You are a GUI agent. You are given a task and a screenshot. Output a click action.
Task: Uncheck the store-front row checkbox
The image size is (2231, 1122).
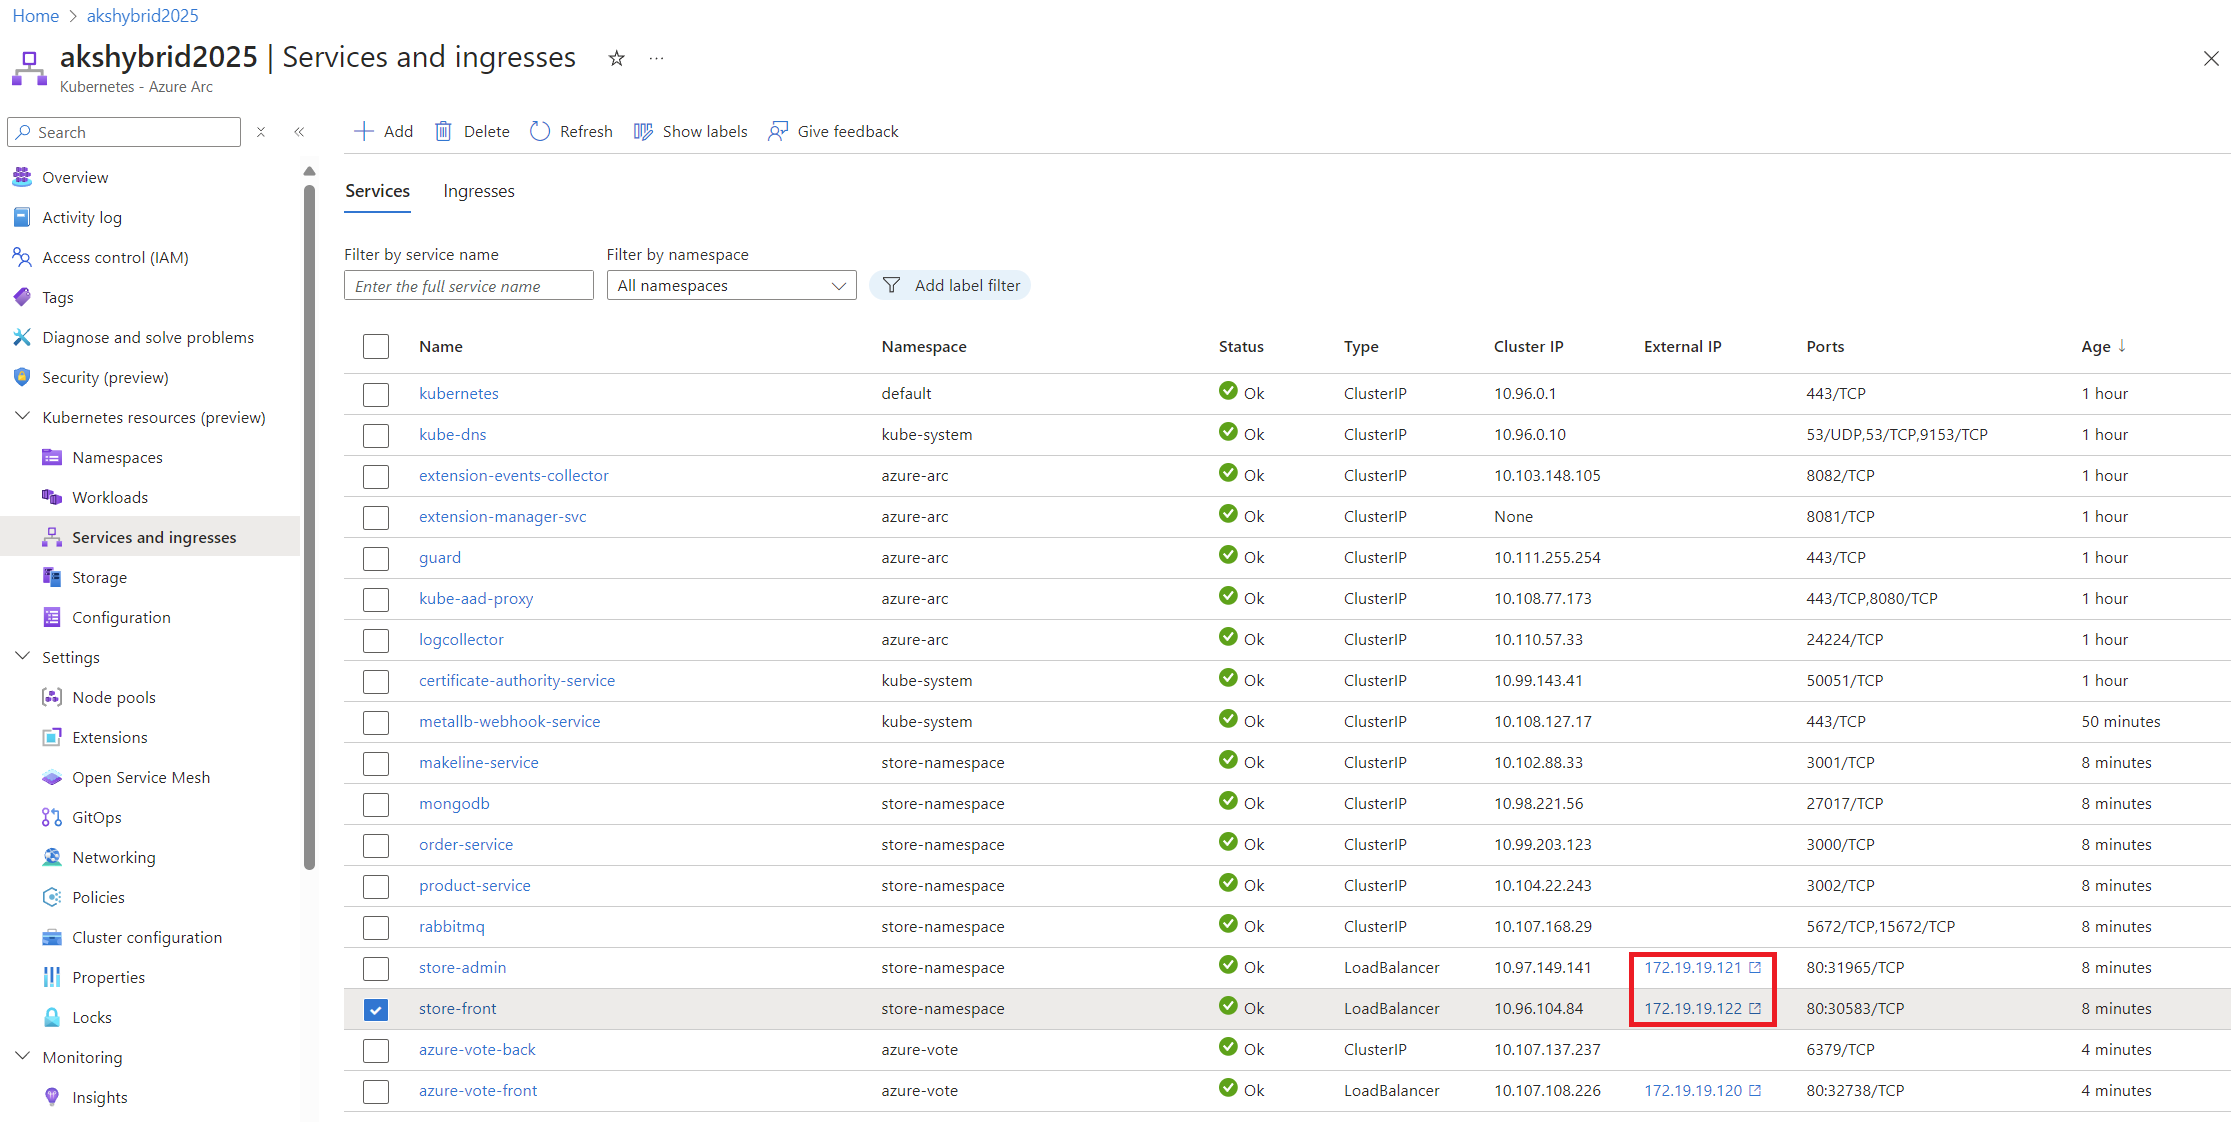coord(376,1009)
